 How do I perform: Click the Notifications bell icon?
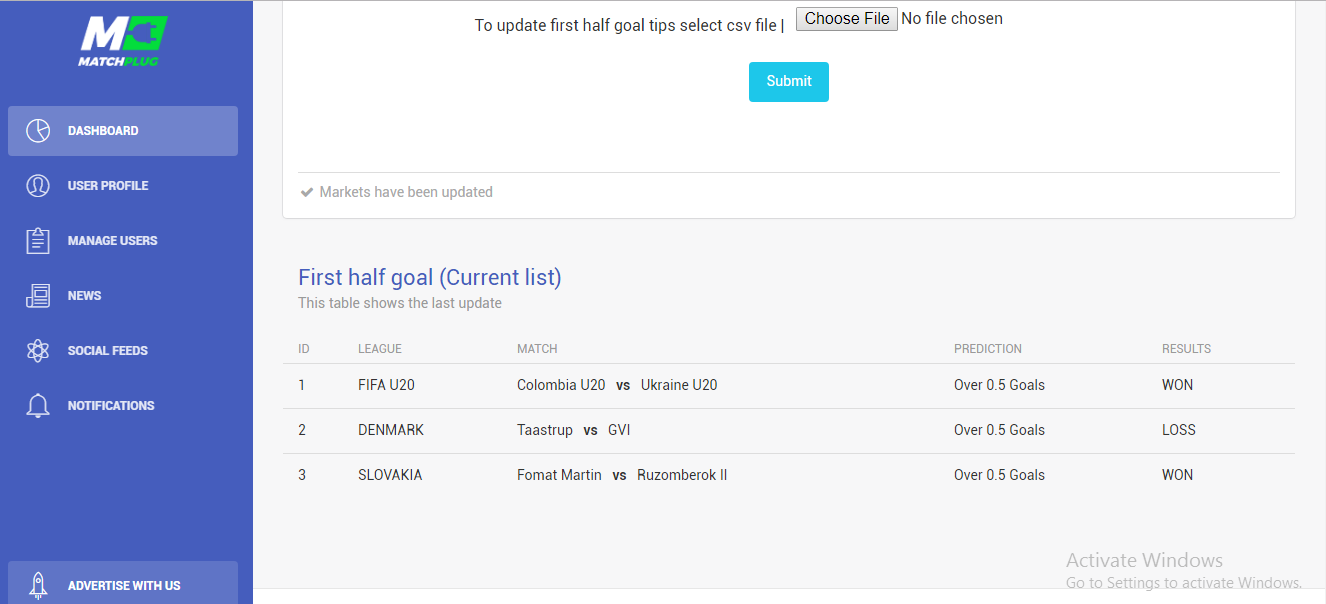coord(38,406)
